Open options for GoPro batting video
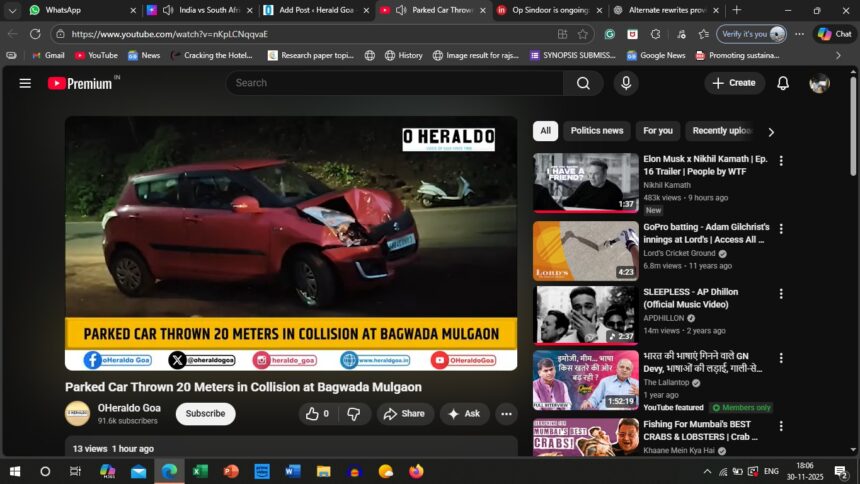 pyautogui.click(x=781, y=229)
